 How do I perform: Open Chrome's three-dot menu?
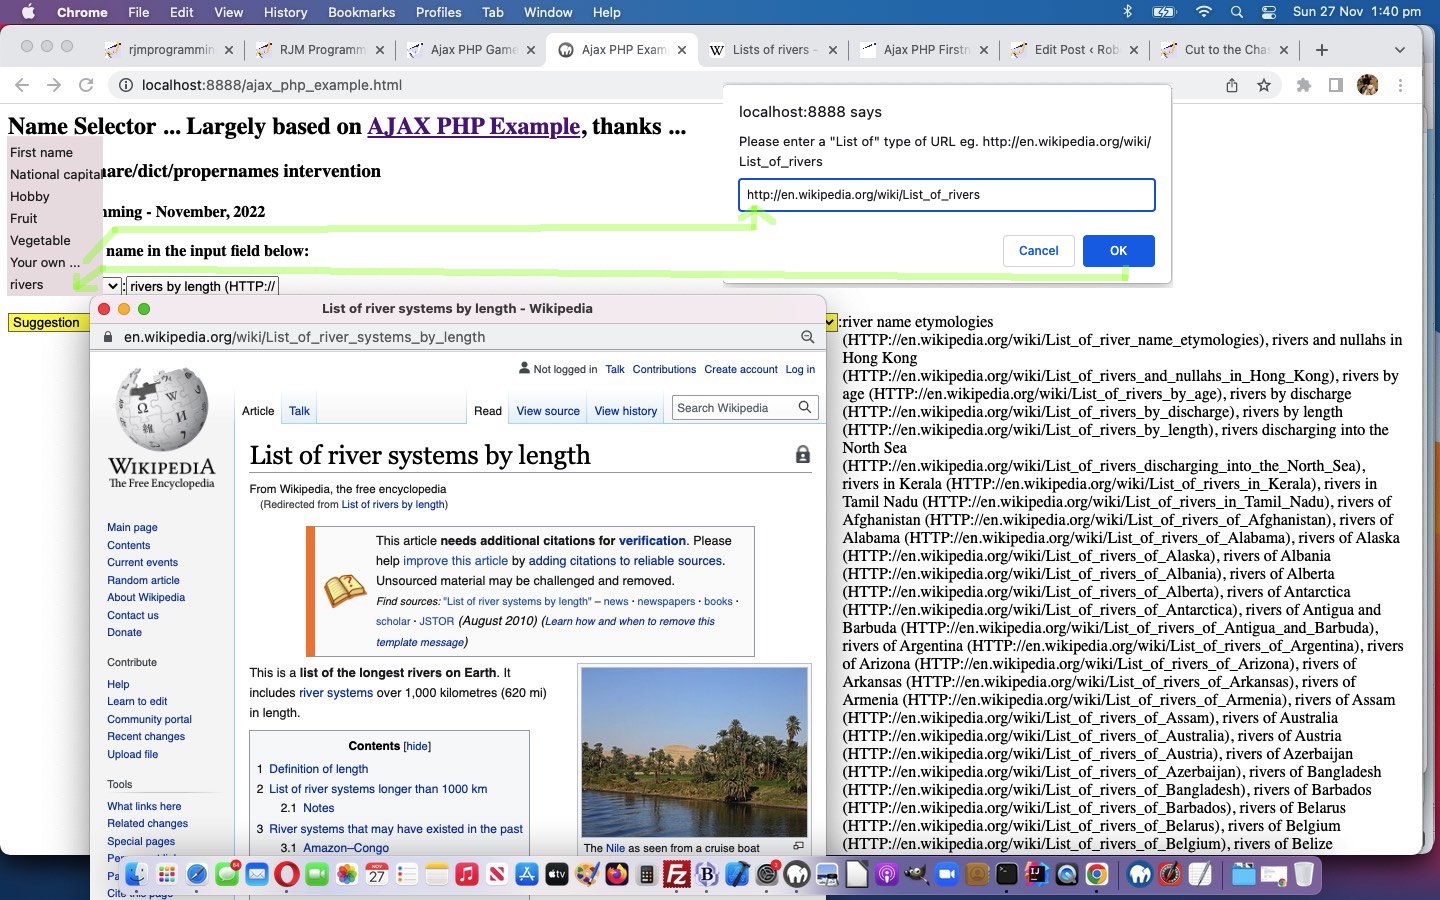(x=1401, y=85)
